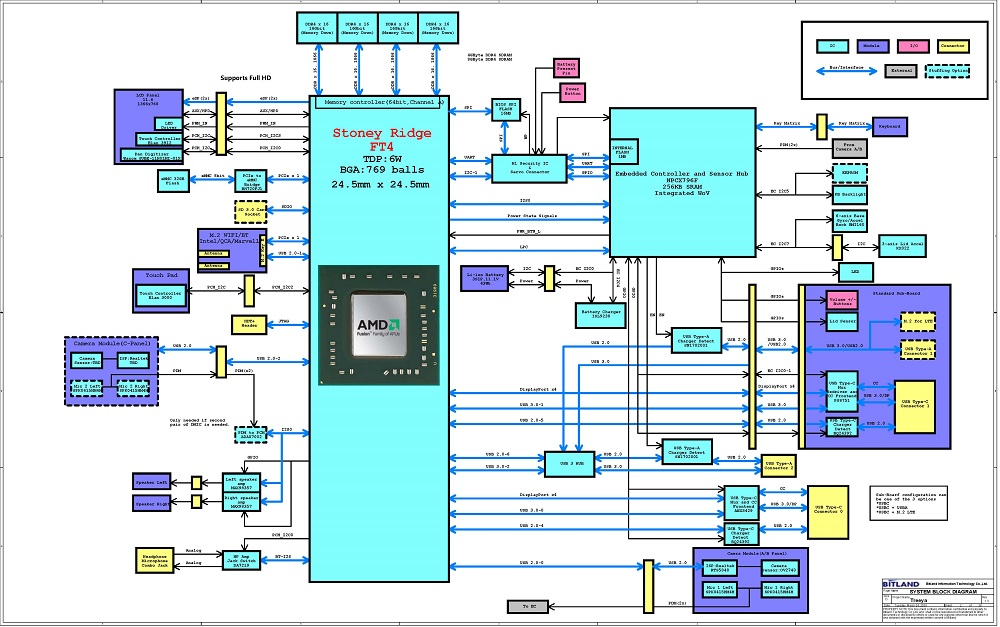Viewport: 1000px width, 627px height.
Task: Click the dashed EEPROM box
Action: tap(849, 173)
